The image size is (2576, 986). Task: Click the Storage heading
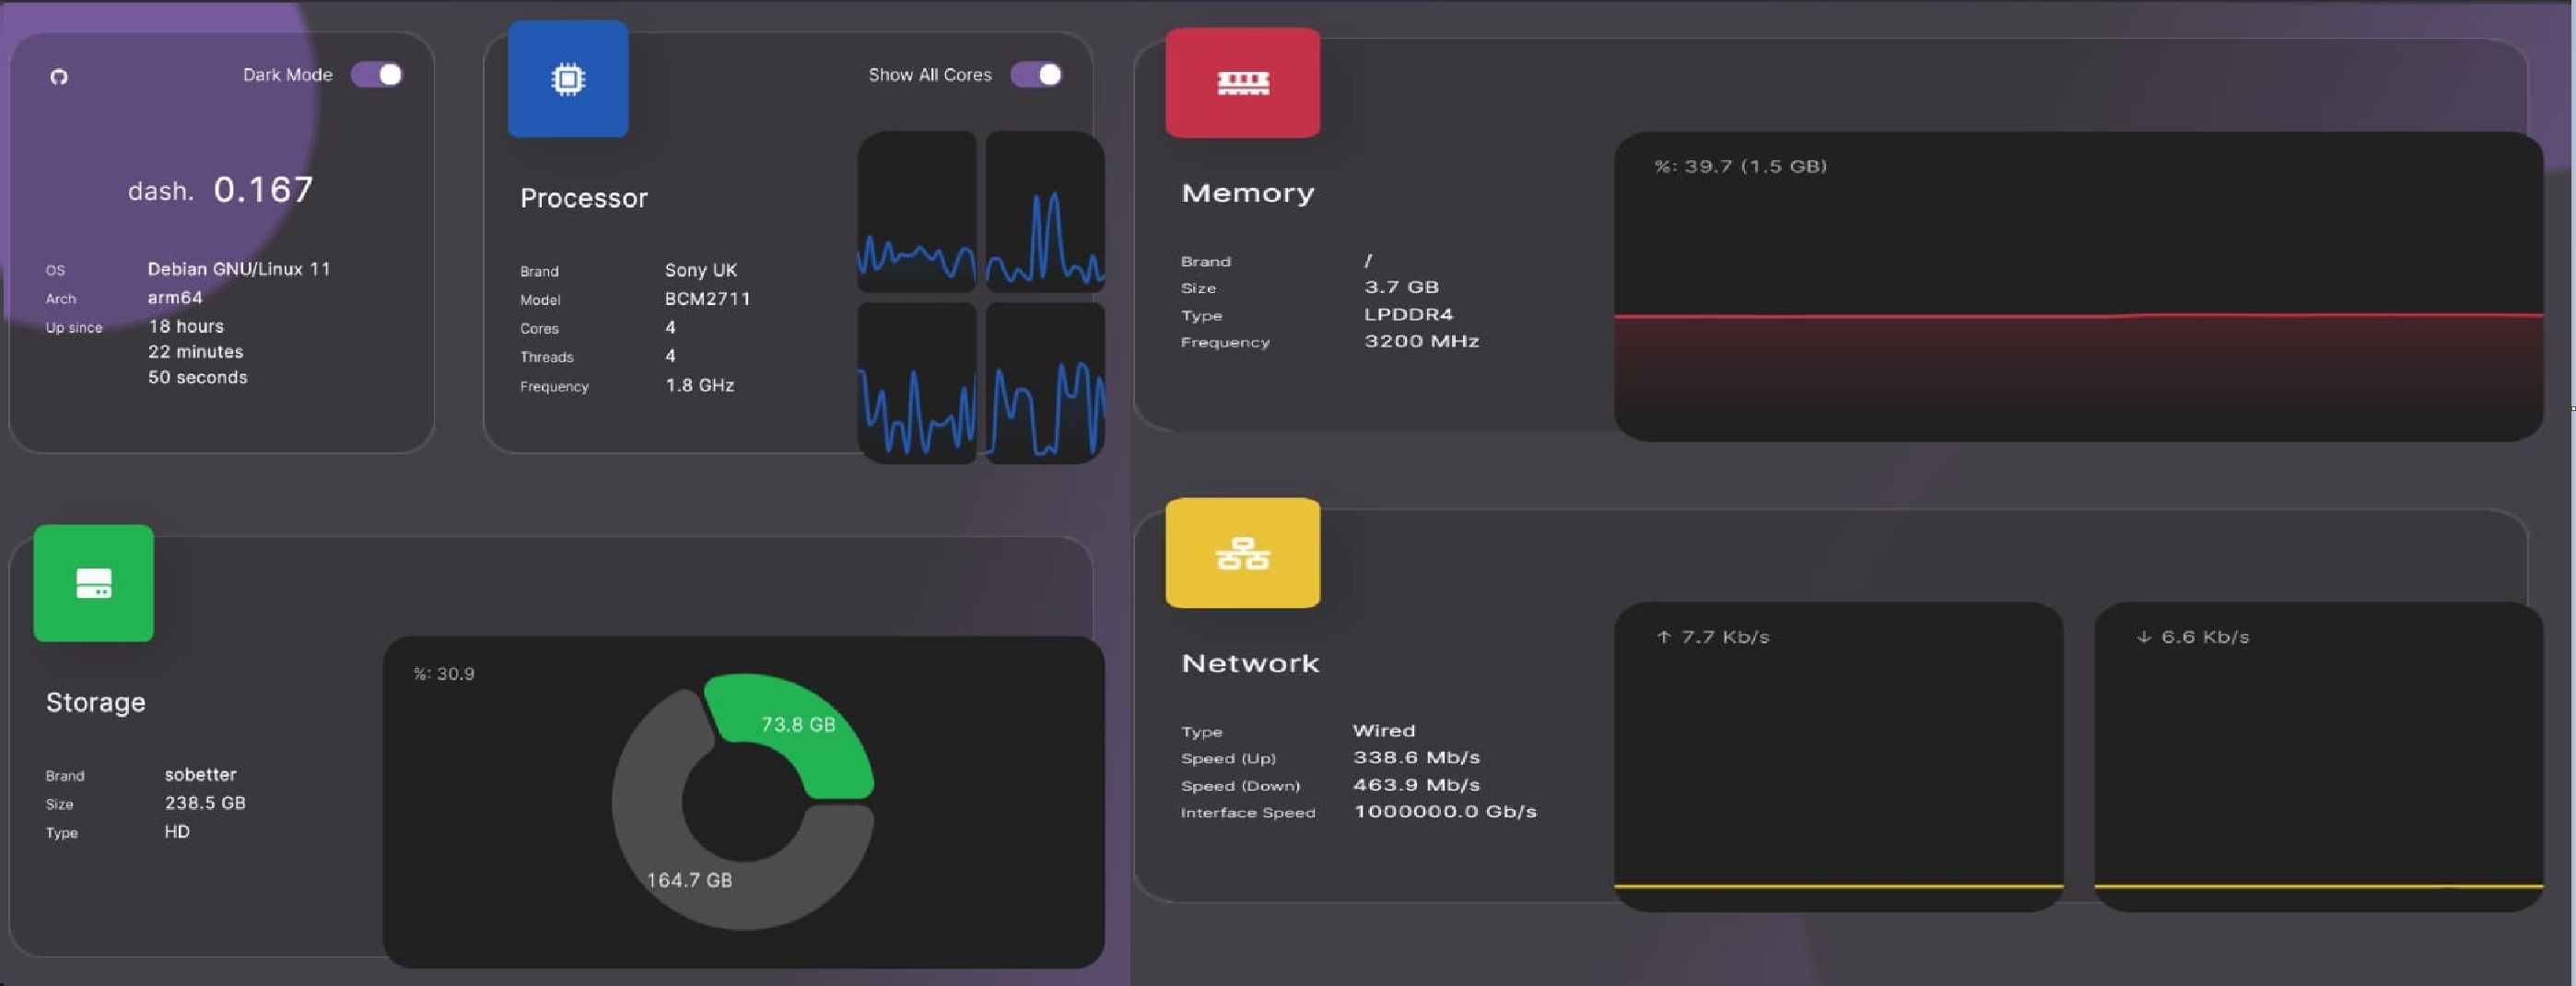click(96, 702)
